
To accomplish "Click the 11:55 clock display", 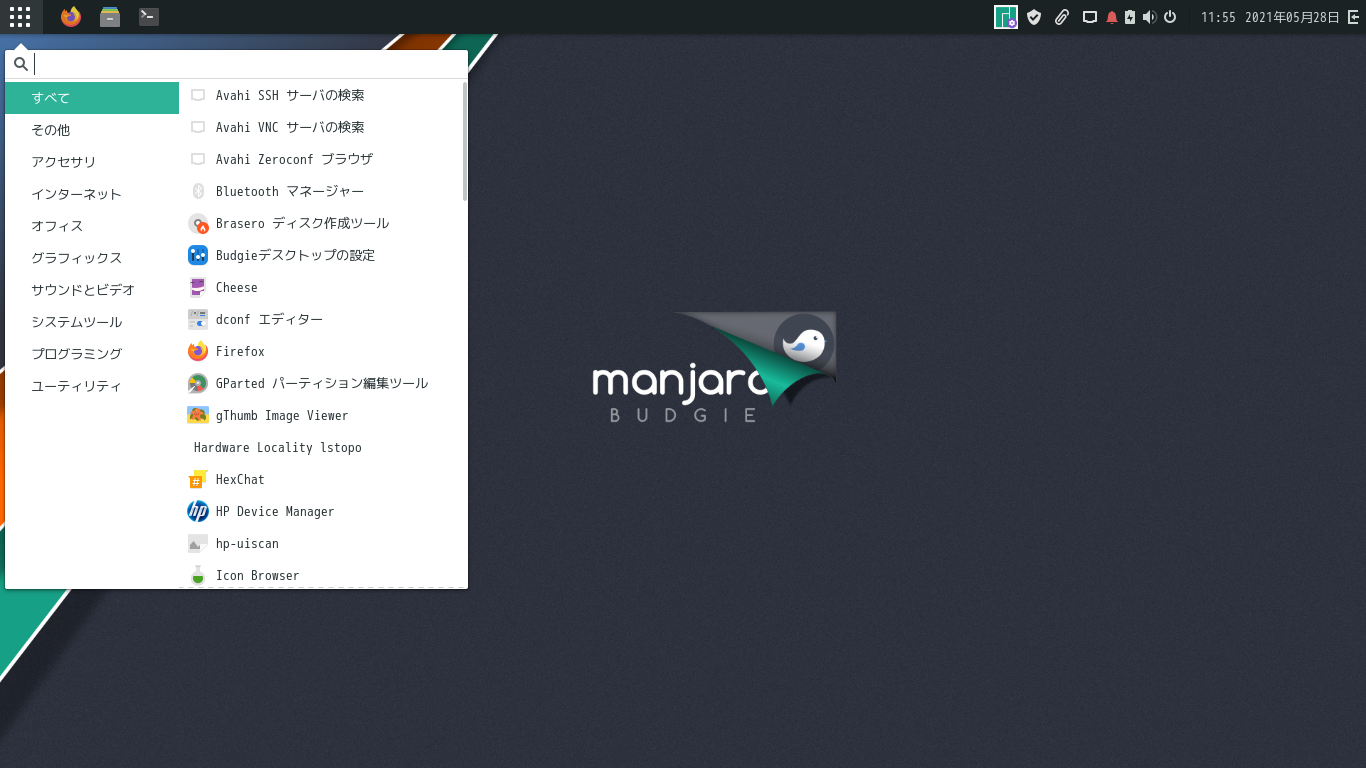I will [1218, 18].
